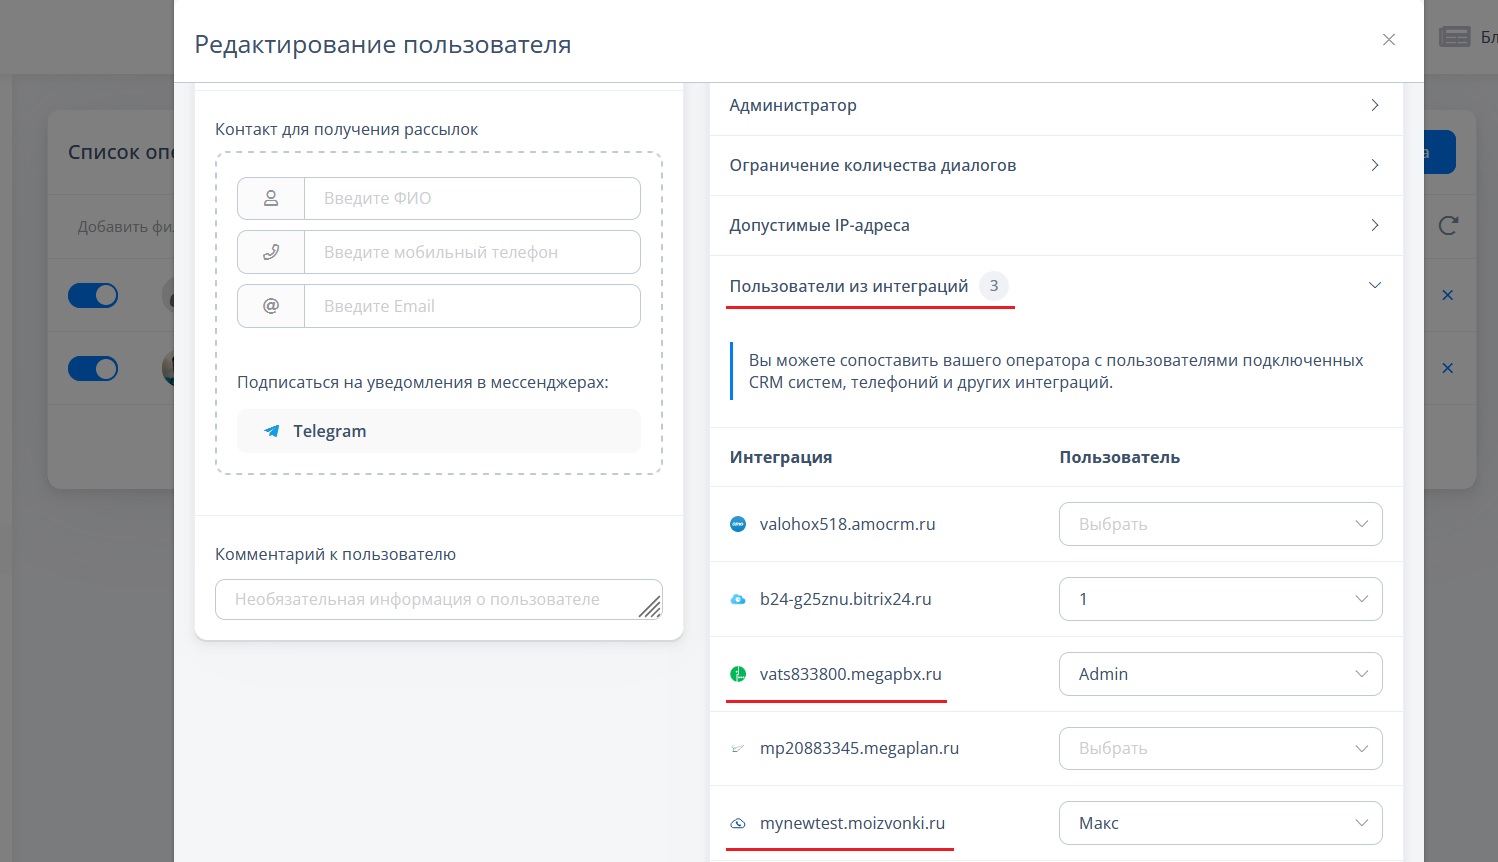The image size is (1498, 862).
Task: Open the Admin dropdown for vats833800.megapbx.ru
Action: point(1220,674)
